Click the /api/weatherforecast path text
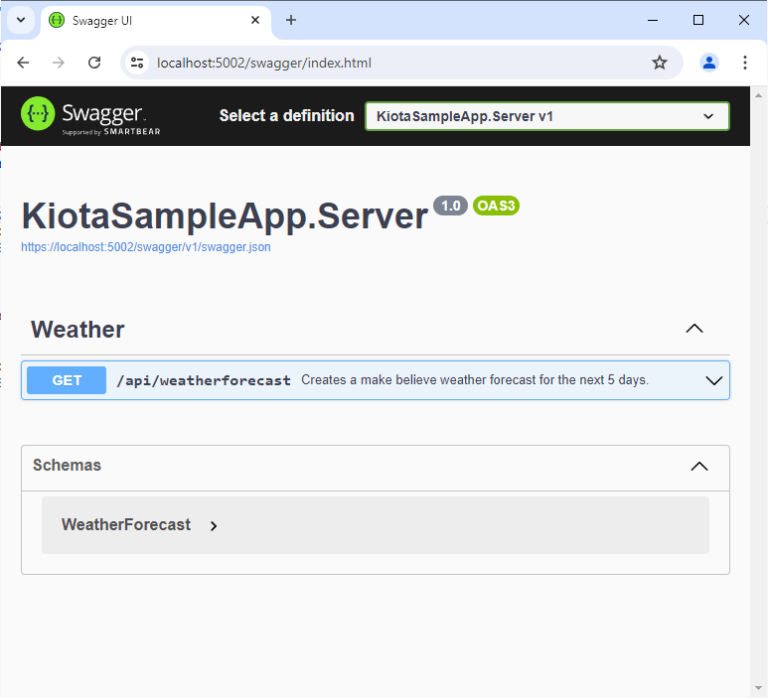 [x=203, y=381]
